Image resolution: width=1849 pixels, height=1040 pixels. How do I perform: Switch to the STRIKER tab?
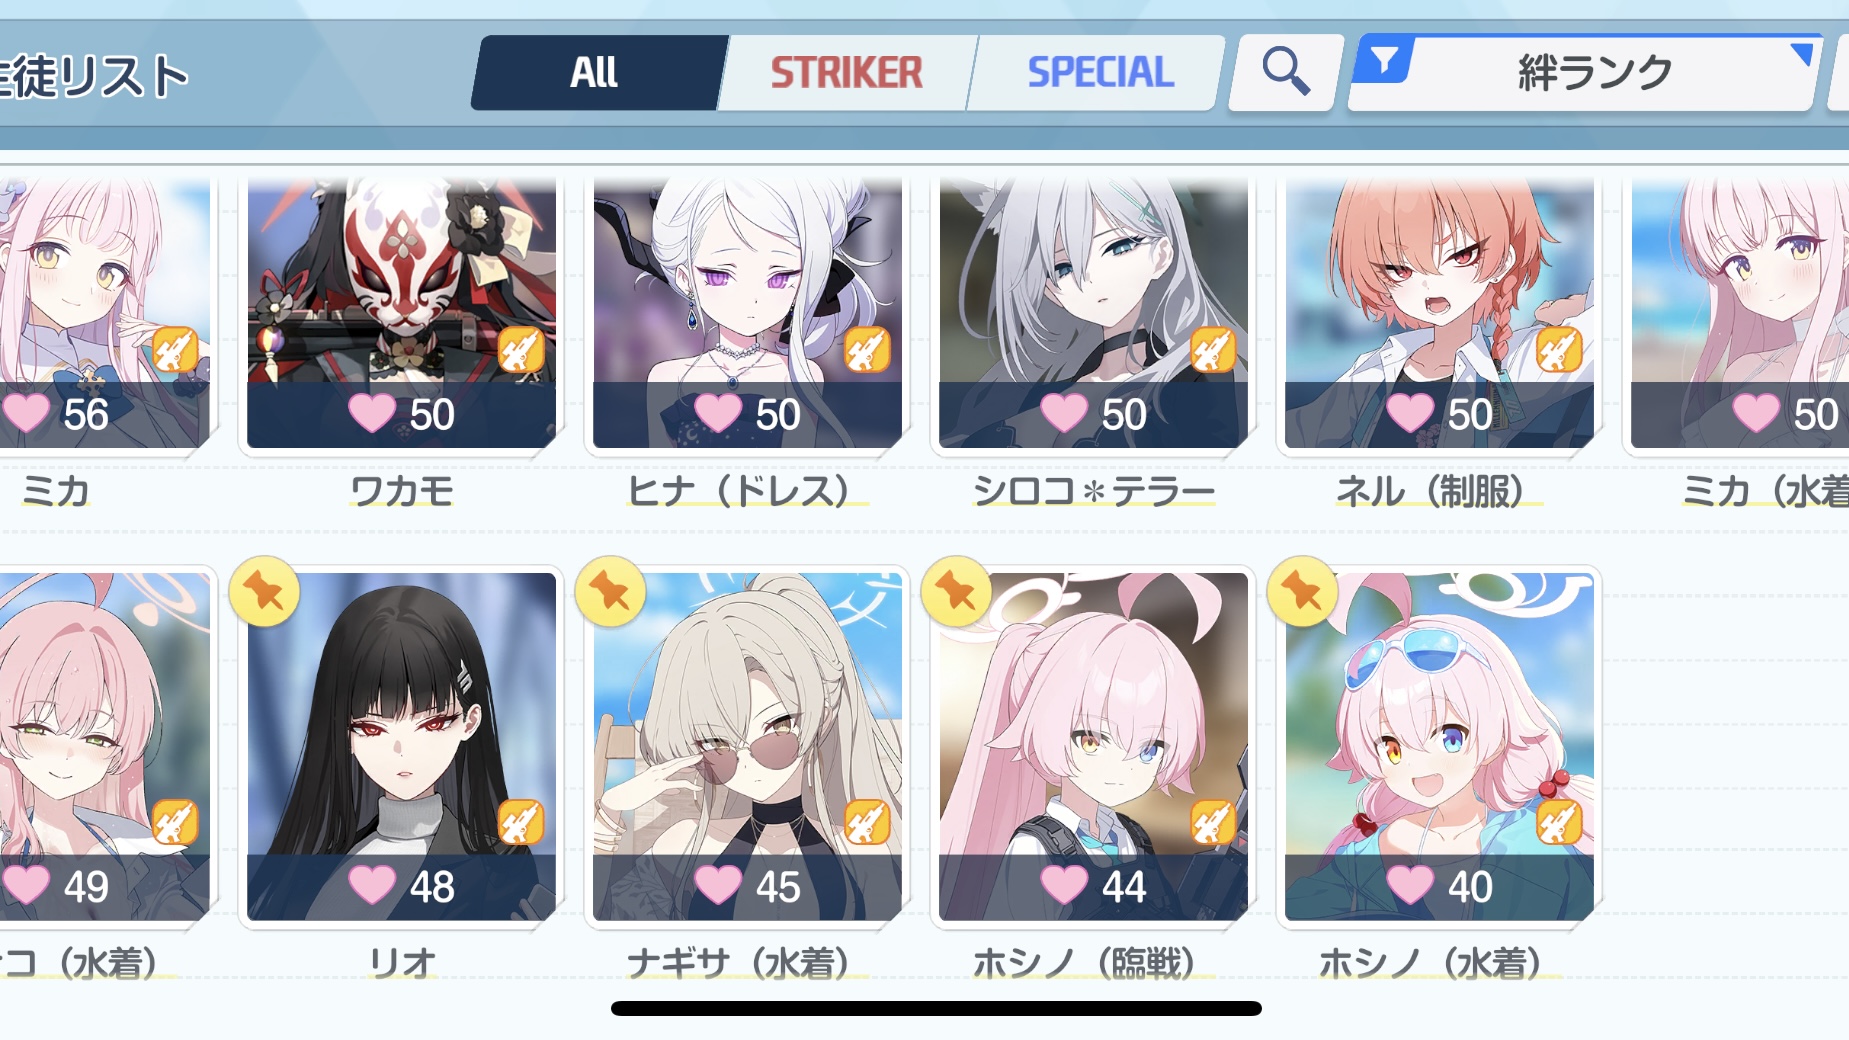point(846,73)
